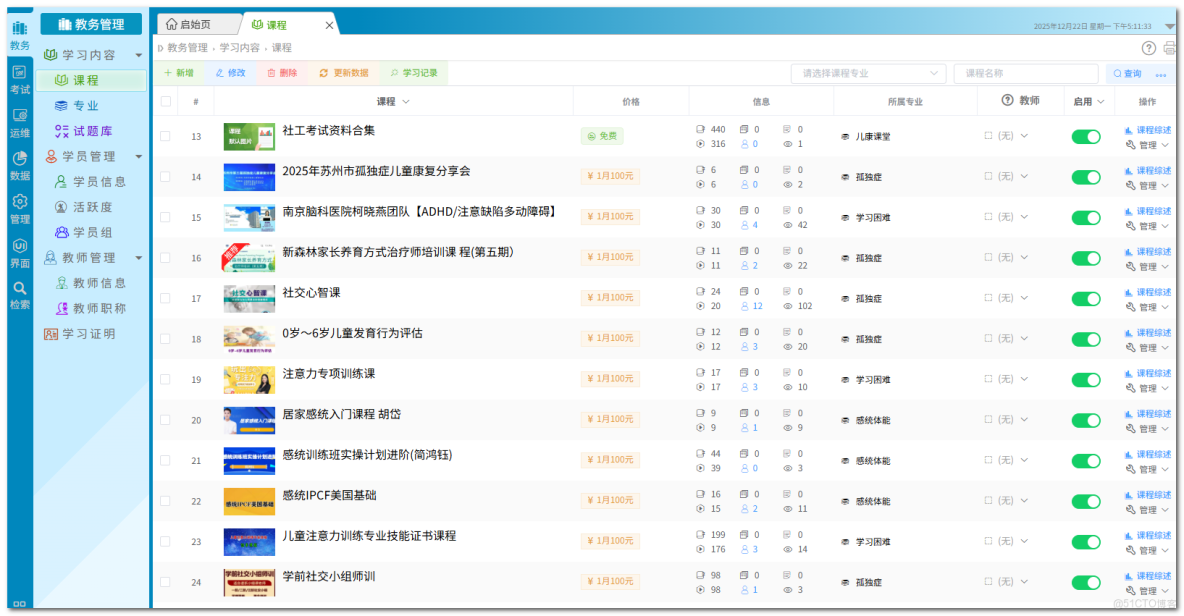Open the 请选择课程专业 dropdown
1184x616 pixels.
tap(867, 73)
